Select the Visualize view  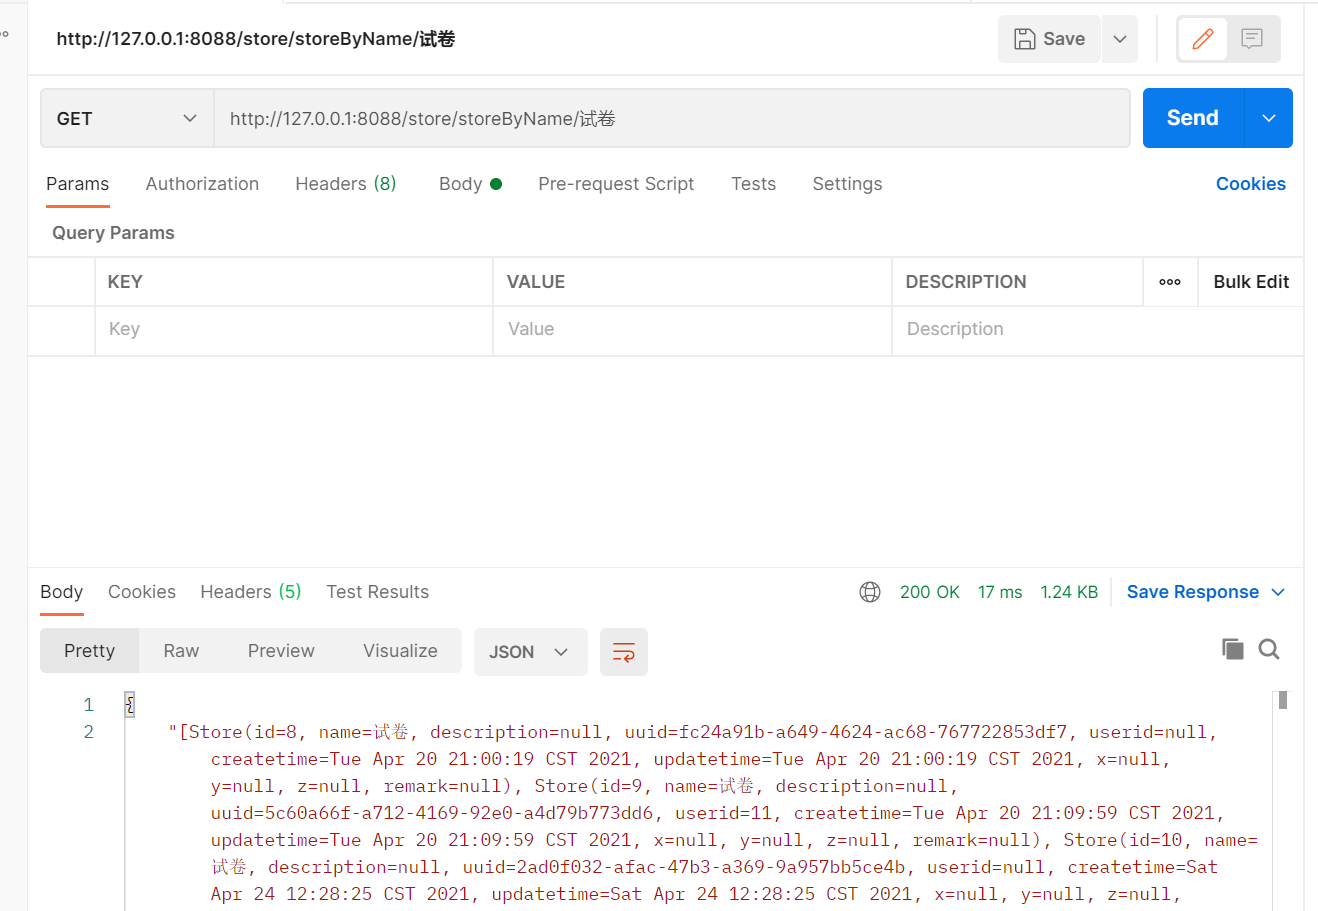pos(400,651)
